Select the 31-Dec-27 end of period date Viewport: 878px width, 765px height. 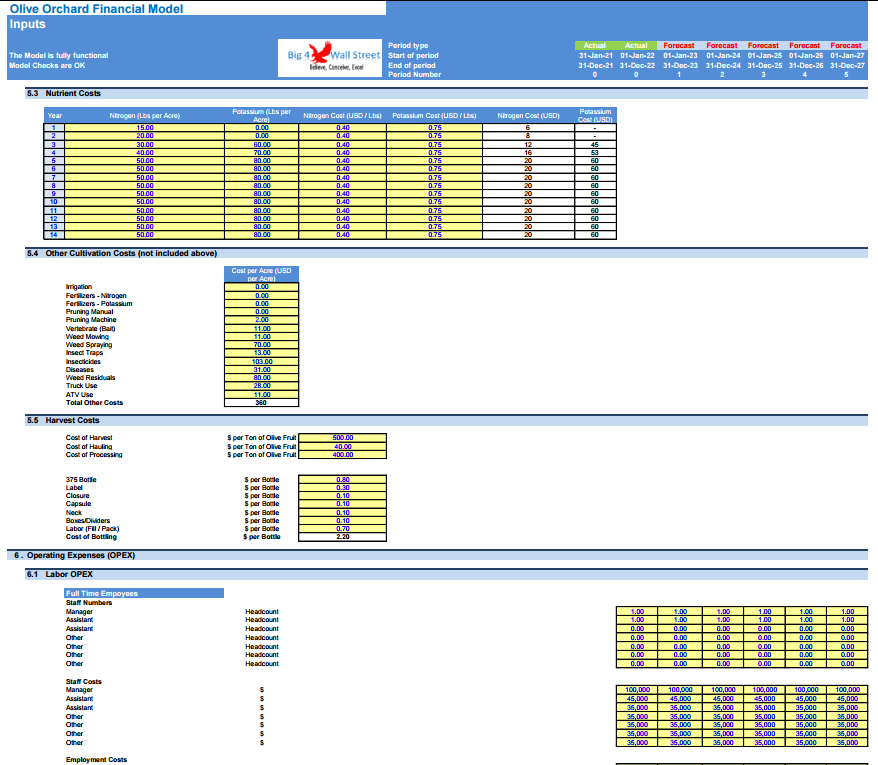(x=847, y=66)
